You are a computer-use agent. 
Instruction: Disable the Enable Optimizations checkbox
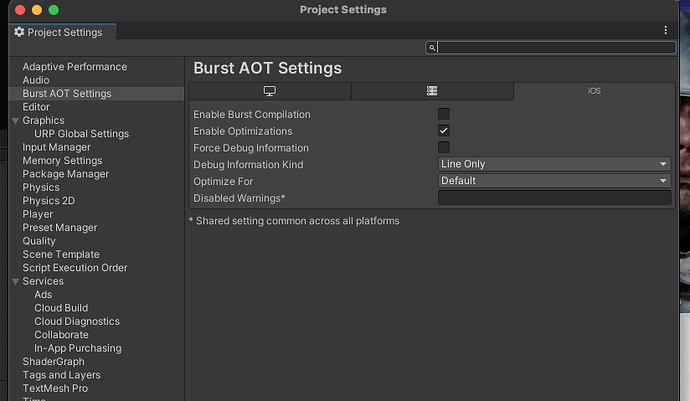point(444,131)
